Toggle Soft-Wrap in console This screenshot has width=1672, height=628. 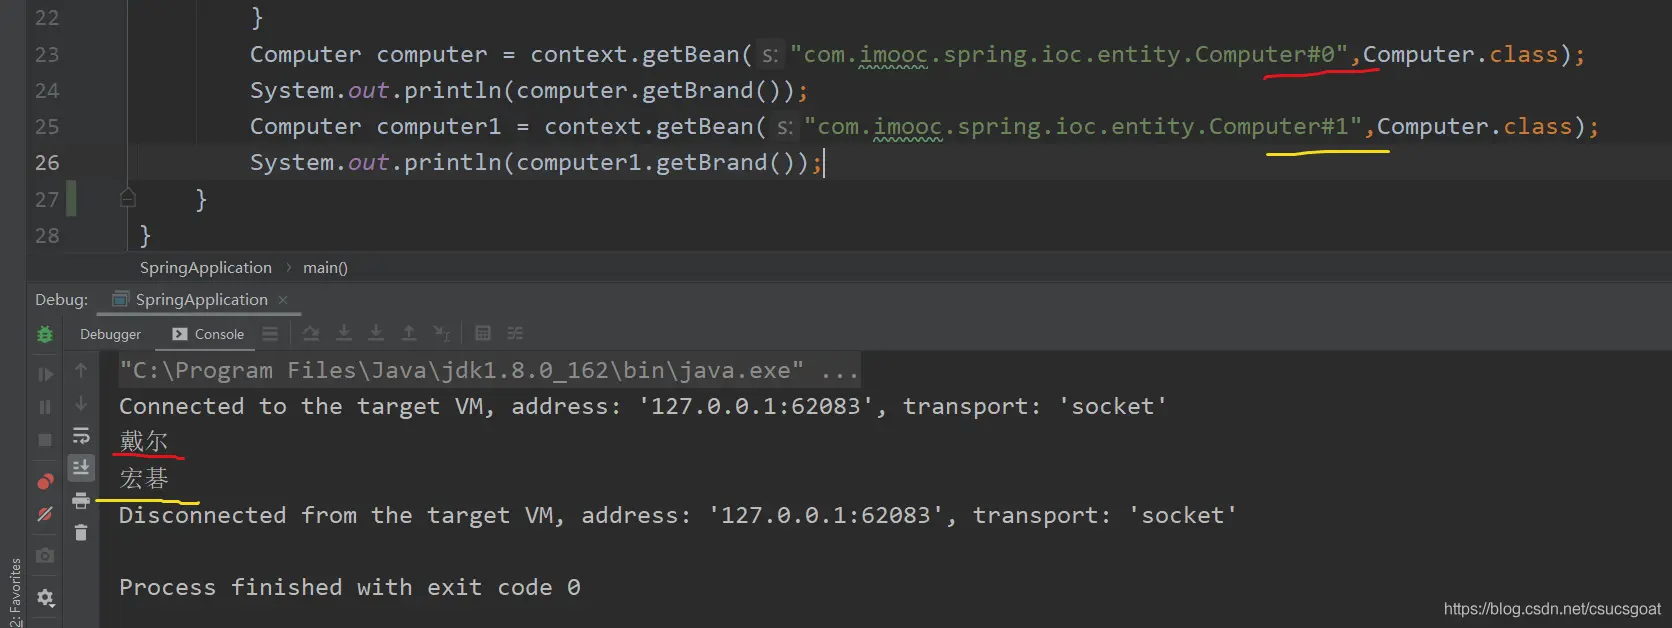[x=81, y=436]
